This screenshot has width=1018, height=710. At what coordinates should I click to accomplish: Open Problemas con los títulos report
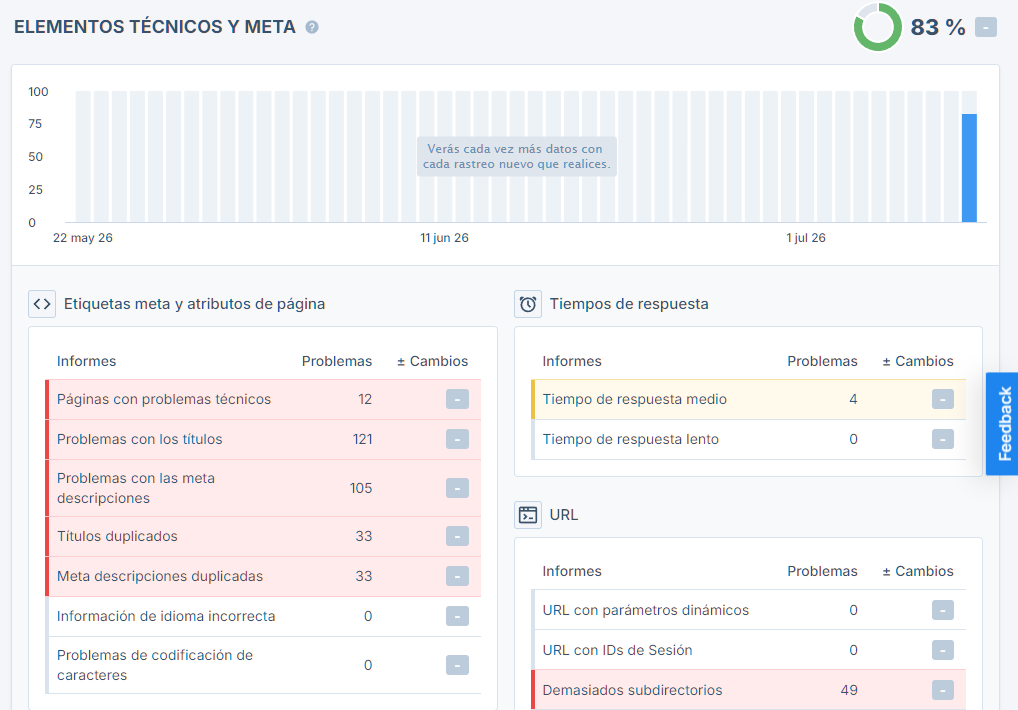pyautogui.click(x=263, y=439)
